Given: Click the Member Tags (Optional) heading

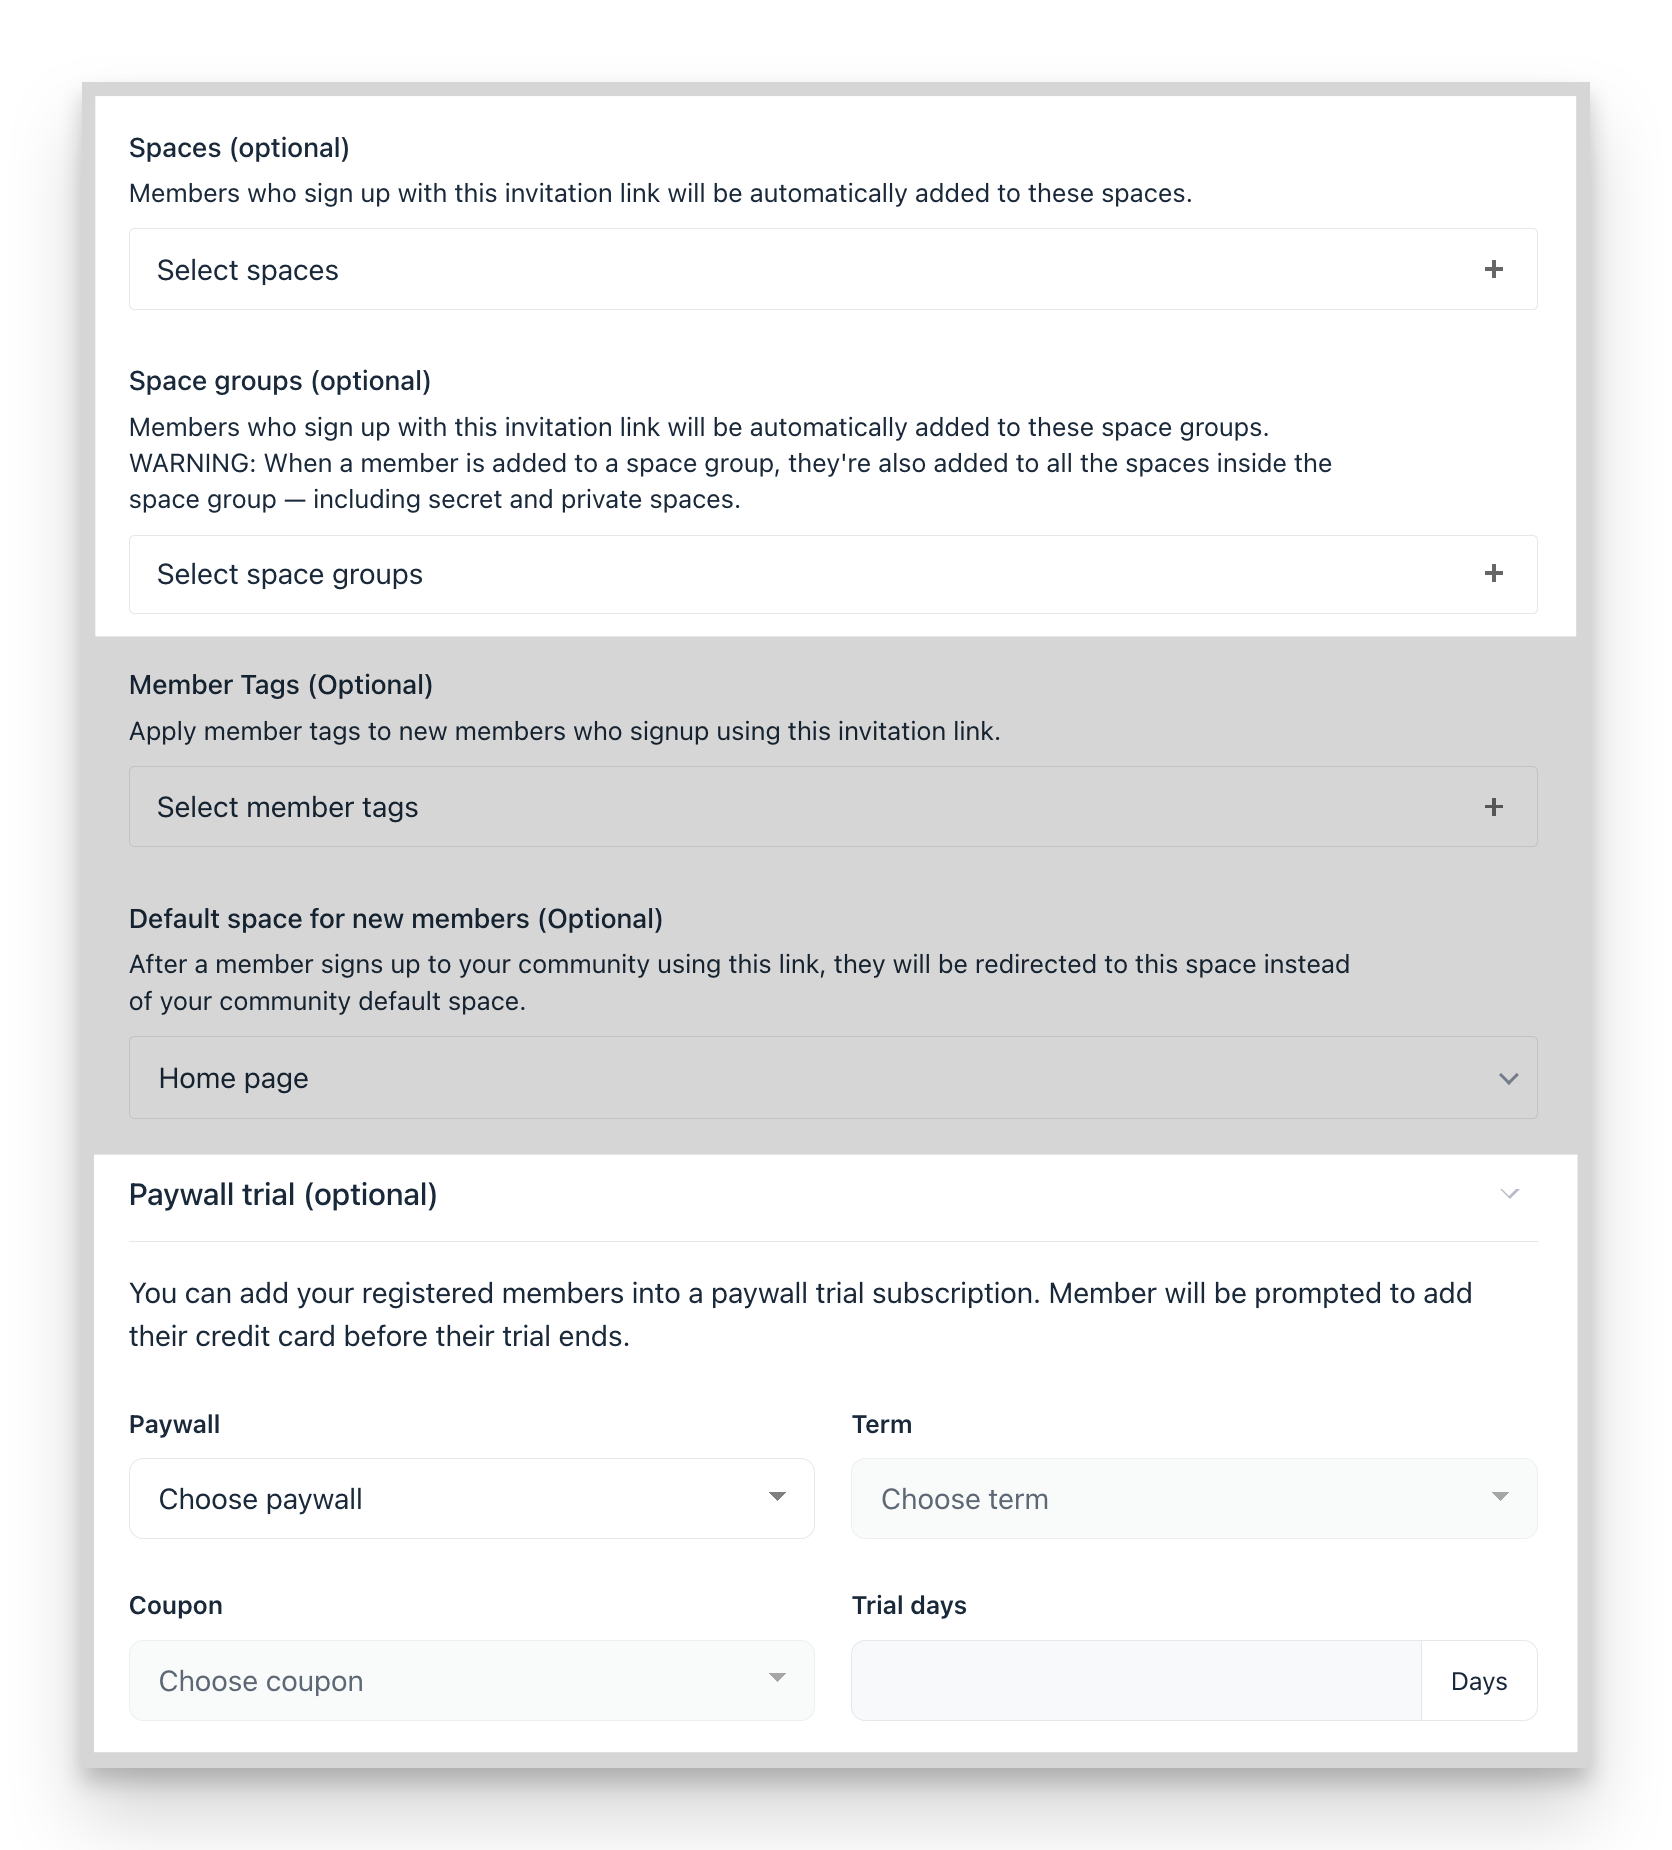Looking at the screenshot, I should point(281,685).
